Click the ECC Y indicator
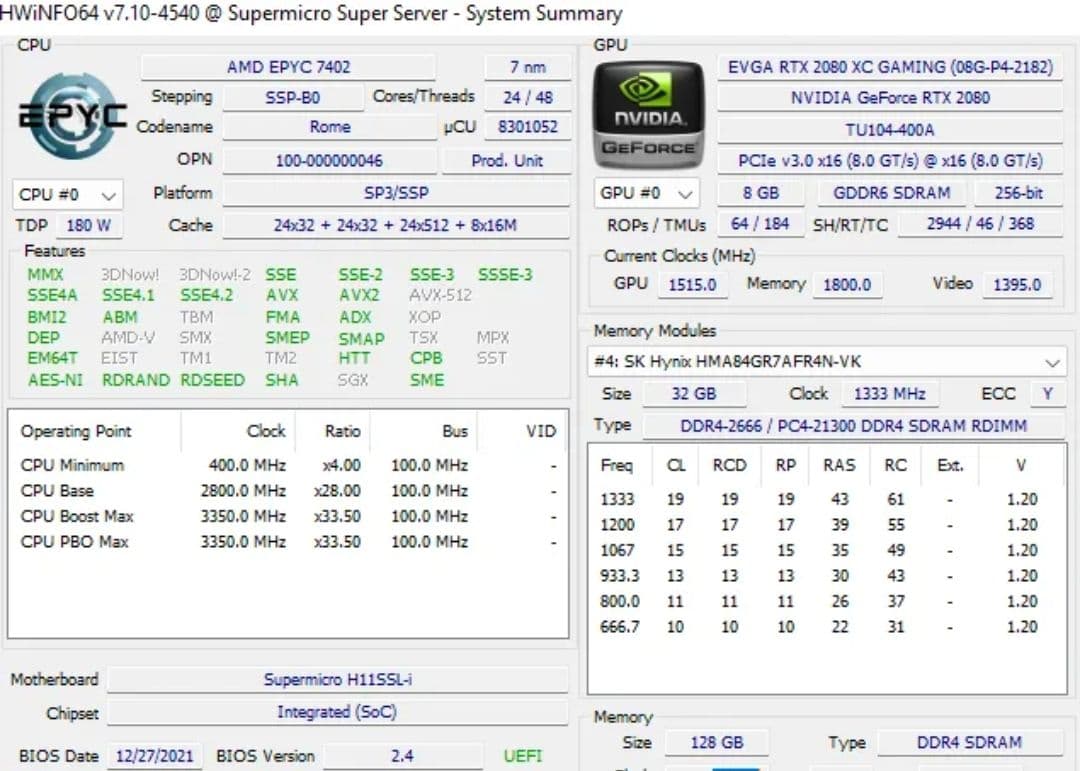Image resolution: width=1080 pixels, height=771 pixels. click(x=1047, y=394)
